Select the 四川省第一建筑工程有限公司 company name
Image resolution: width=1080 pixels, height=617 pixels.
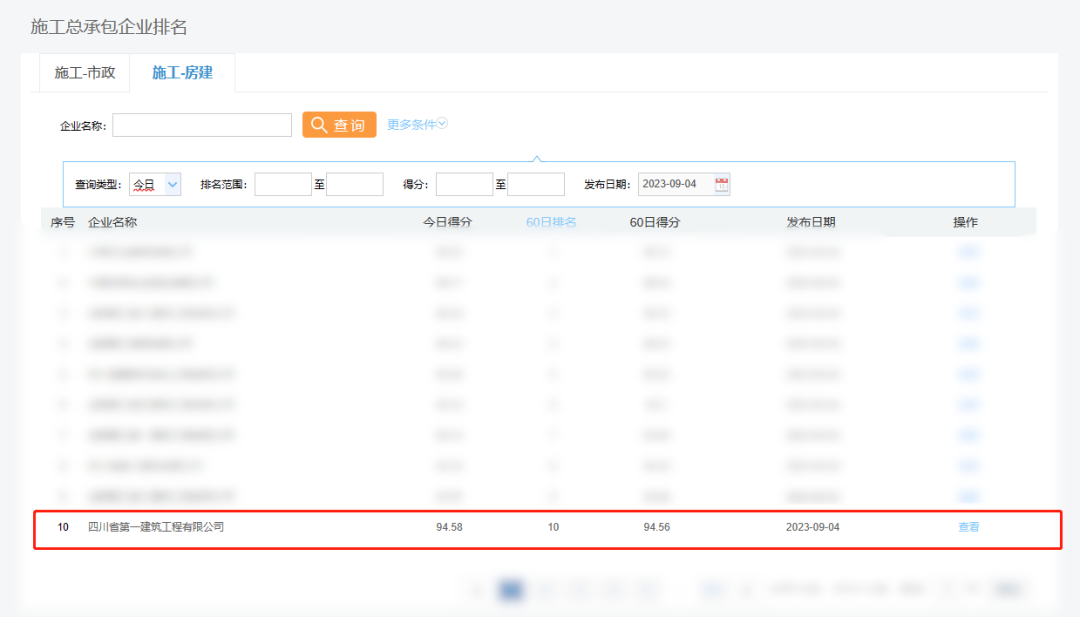coord(156,527)
